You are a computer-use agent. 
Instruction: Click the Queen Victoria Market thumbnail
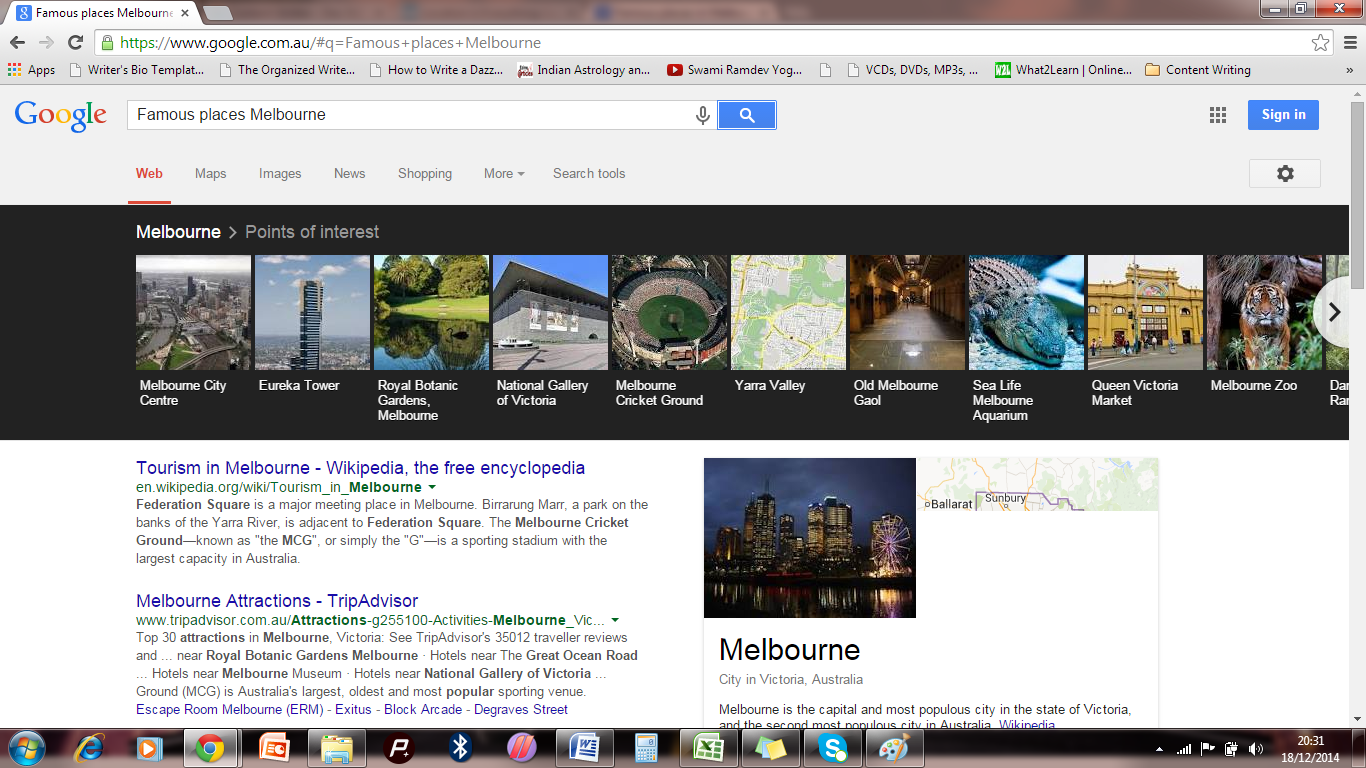click(x=1145, y=312)
